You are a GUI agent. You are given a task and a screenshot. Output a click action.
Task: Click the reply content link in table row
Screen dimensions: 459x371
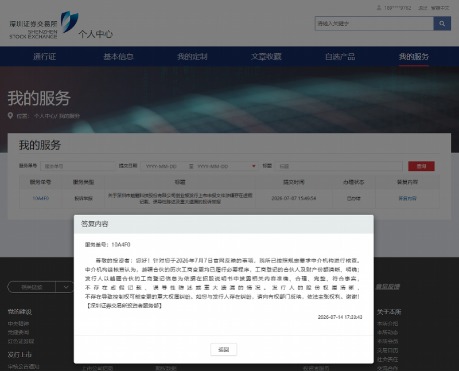click(x=407, y=198)
